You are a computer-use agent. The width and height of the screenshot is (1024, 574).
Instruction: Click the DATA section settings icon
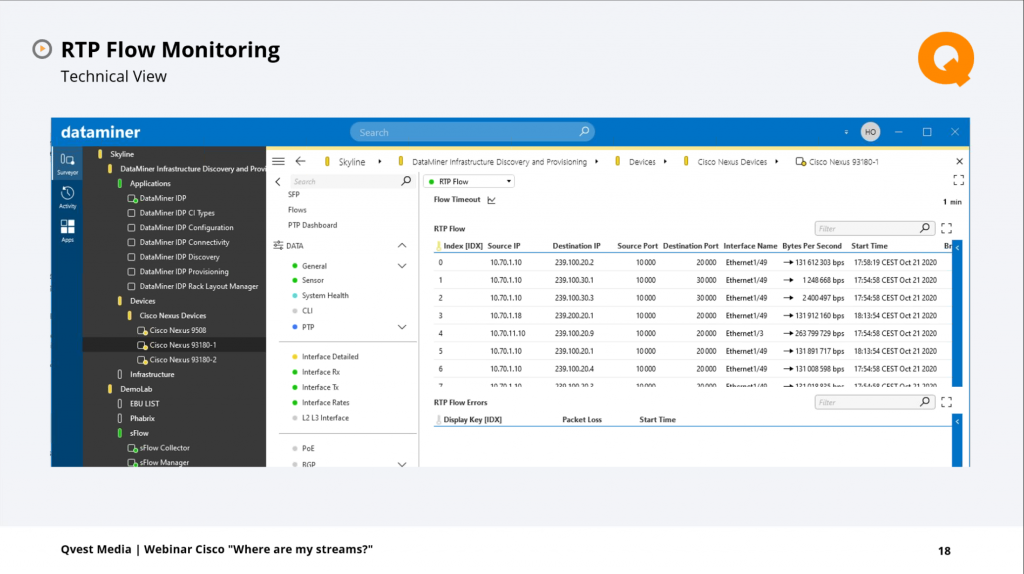coord(278,246)
